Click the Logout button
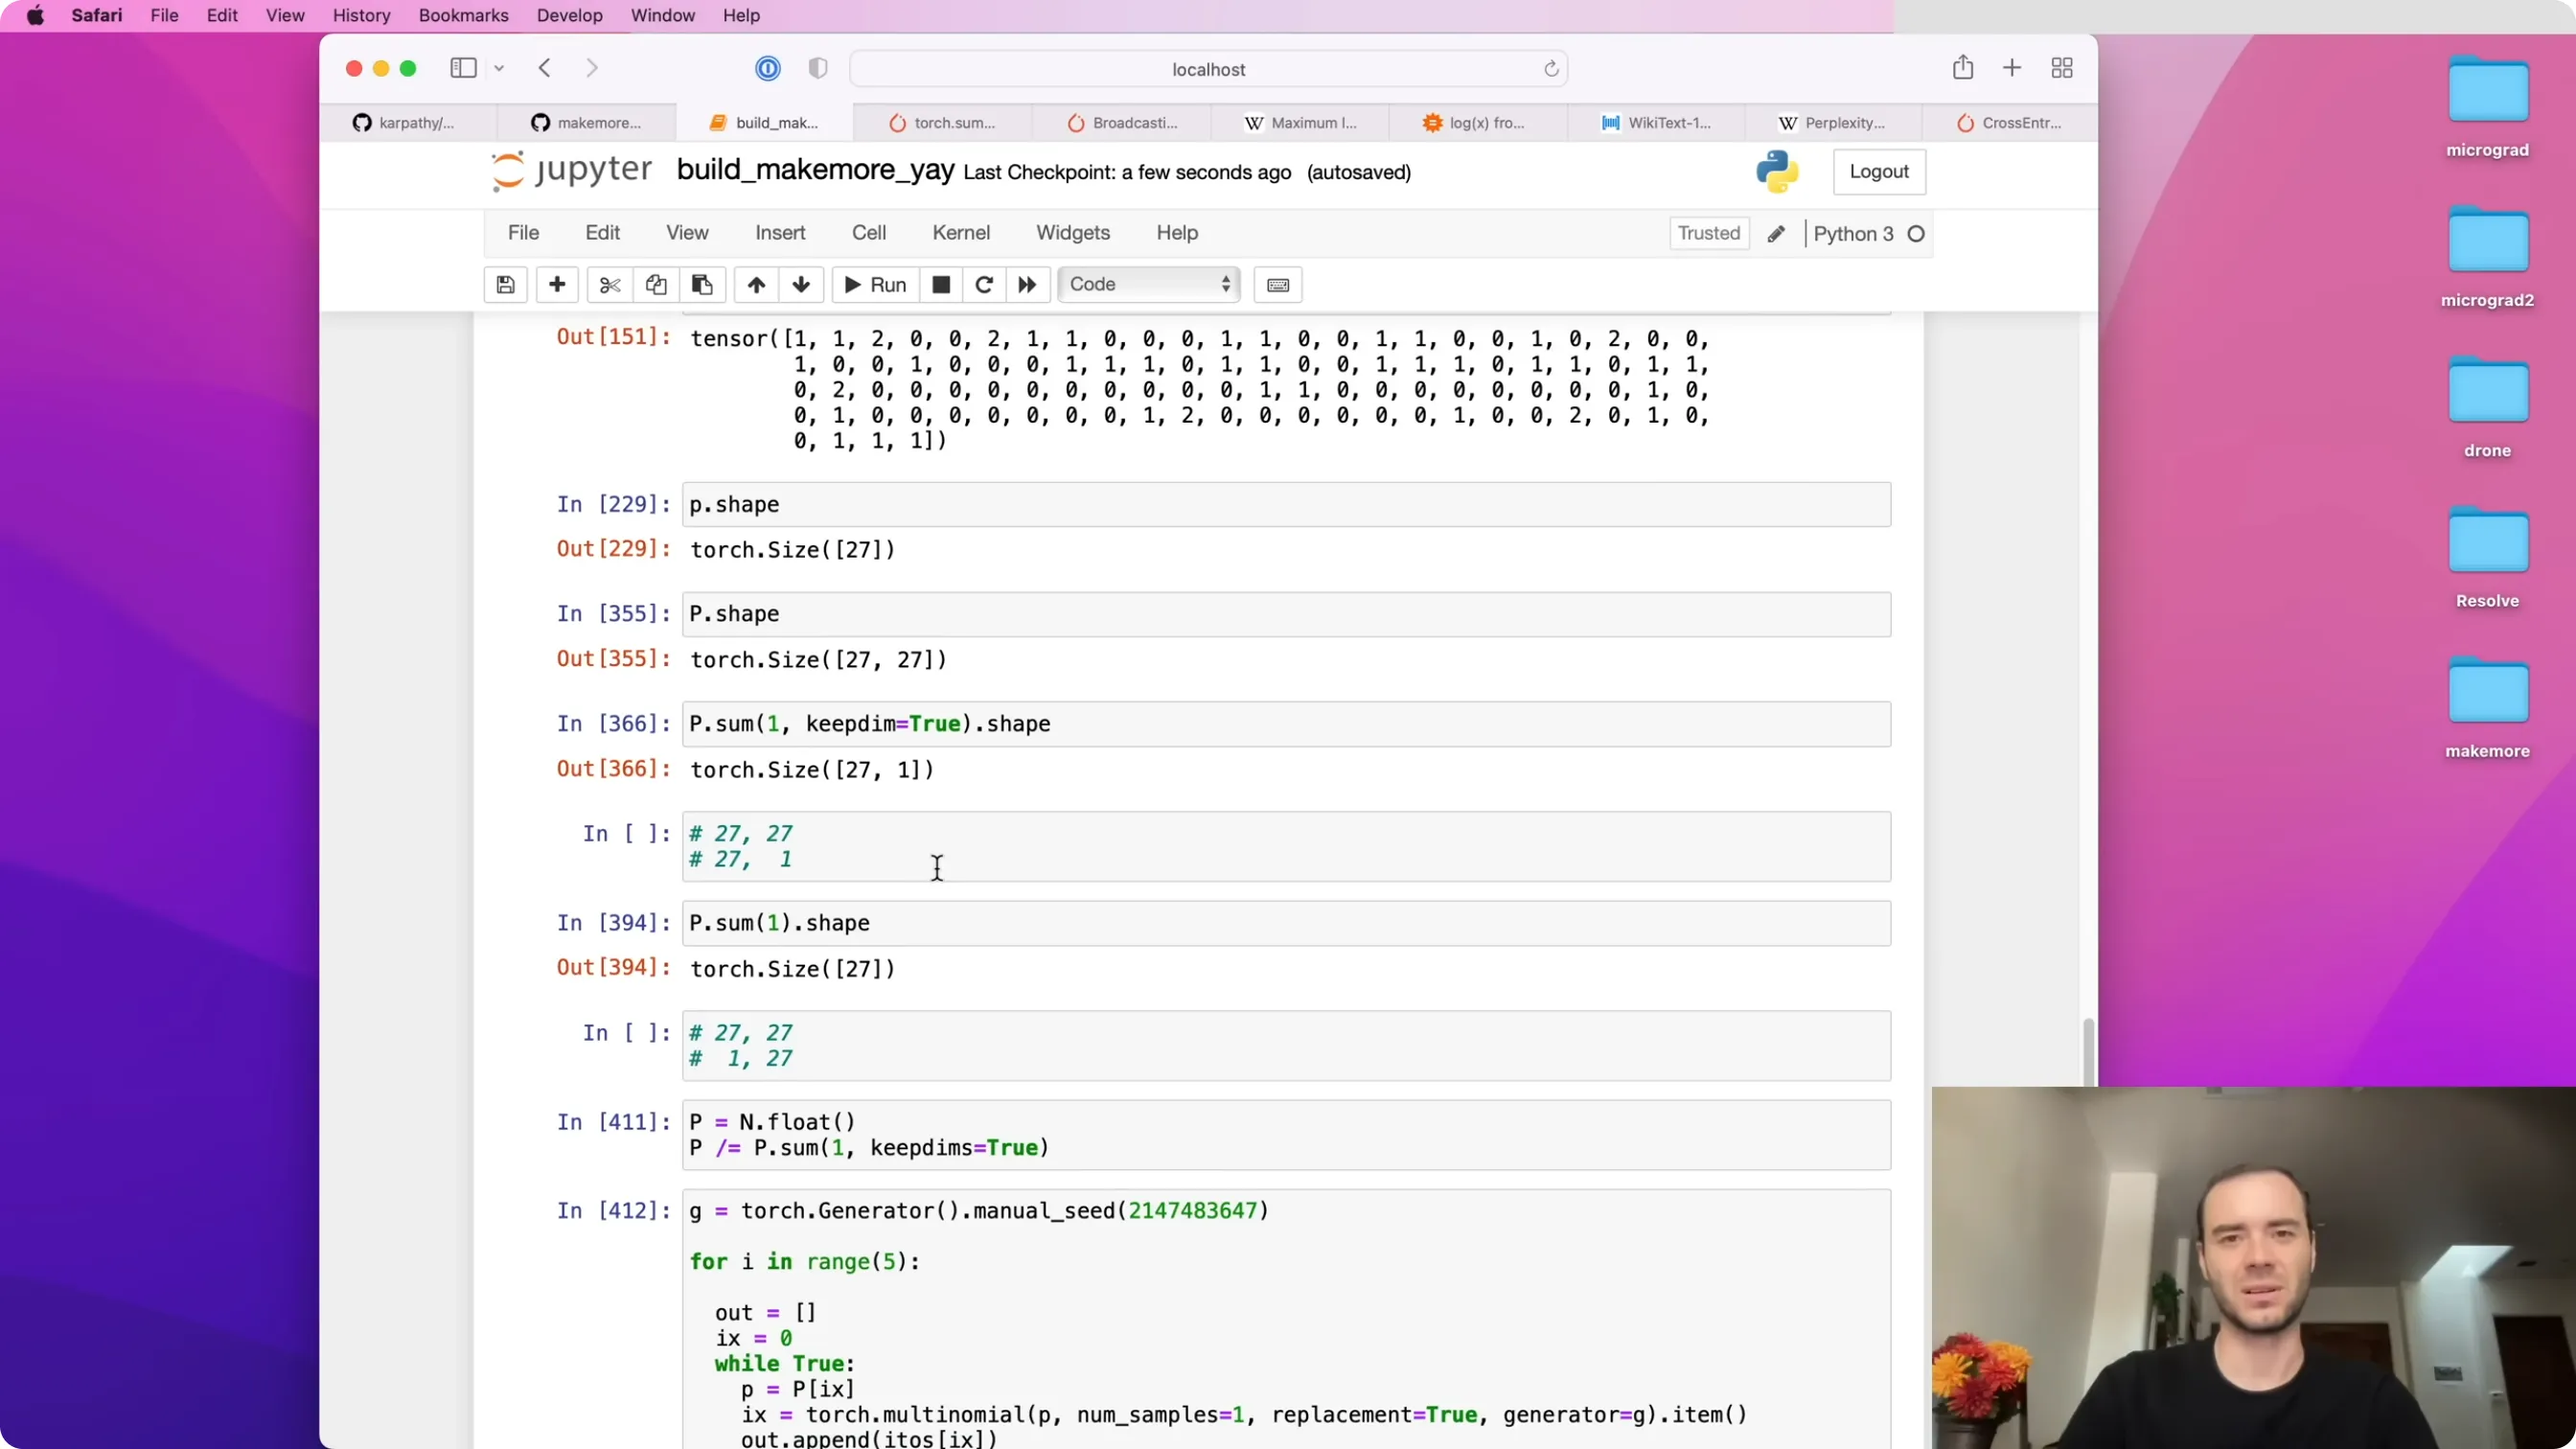2576x1449 pixels. point(1879,172)
